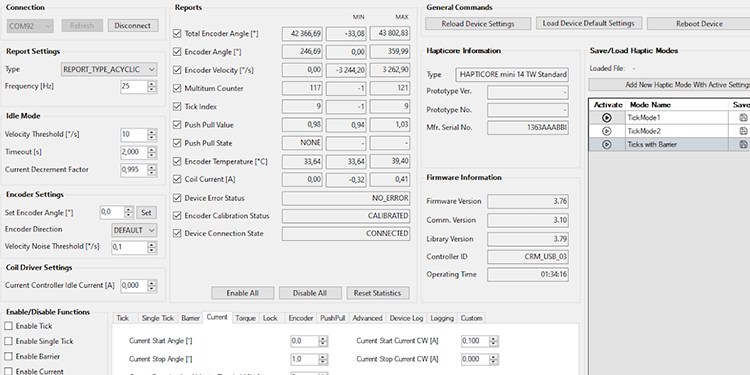Activate Ticks with Barrier play icon

pyautogui.click(x=607, y=144)
